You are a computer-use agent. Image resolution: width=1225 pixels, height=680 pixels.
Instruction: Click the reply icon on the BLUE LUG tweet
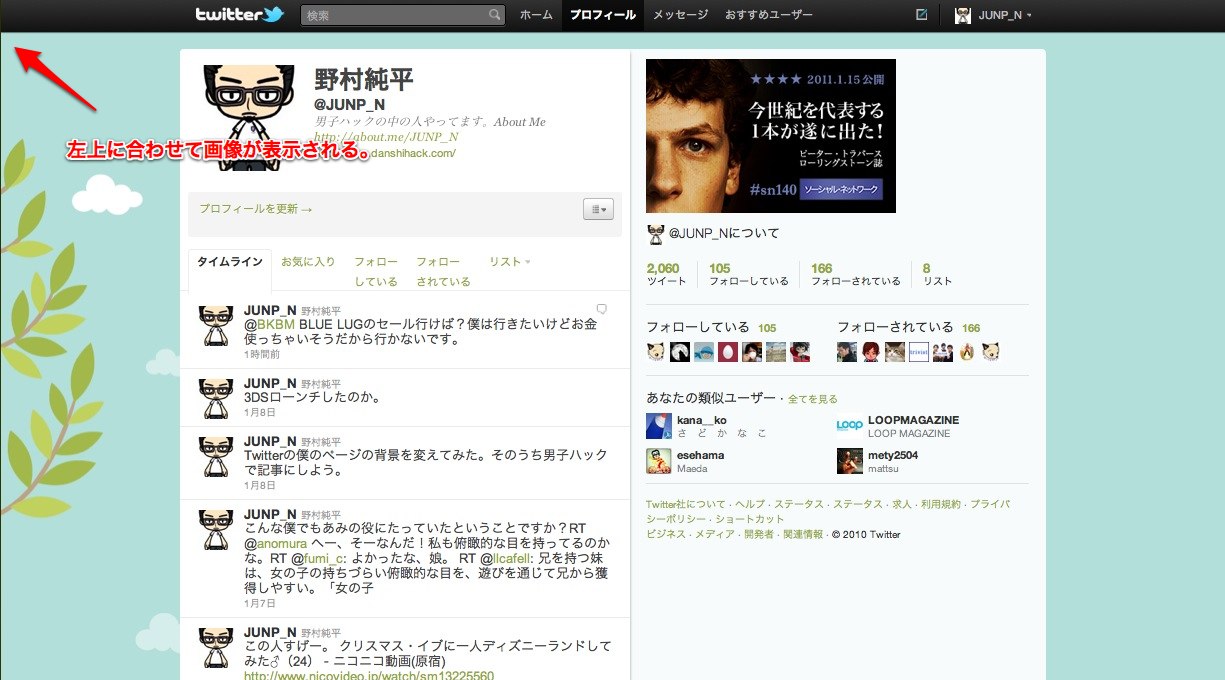click(x=602, y=309)
